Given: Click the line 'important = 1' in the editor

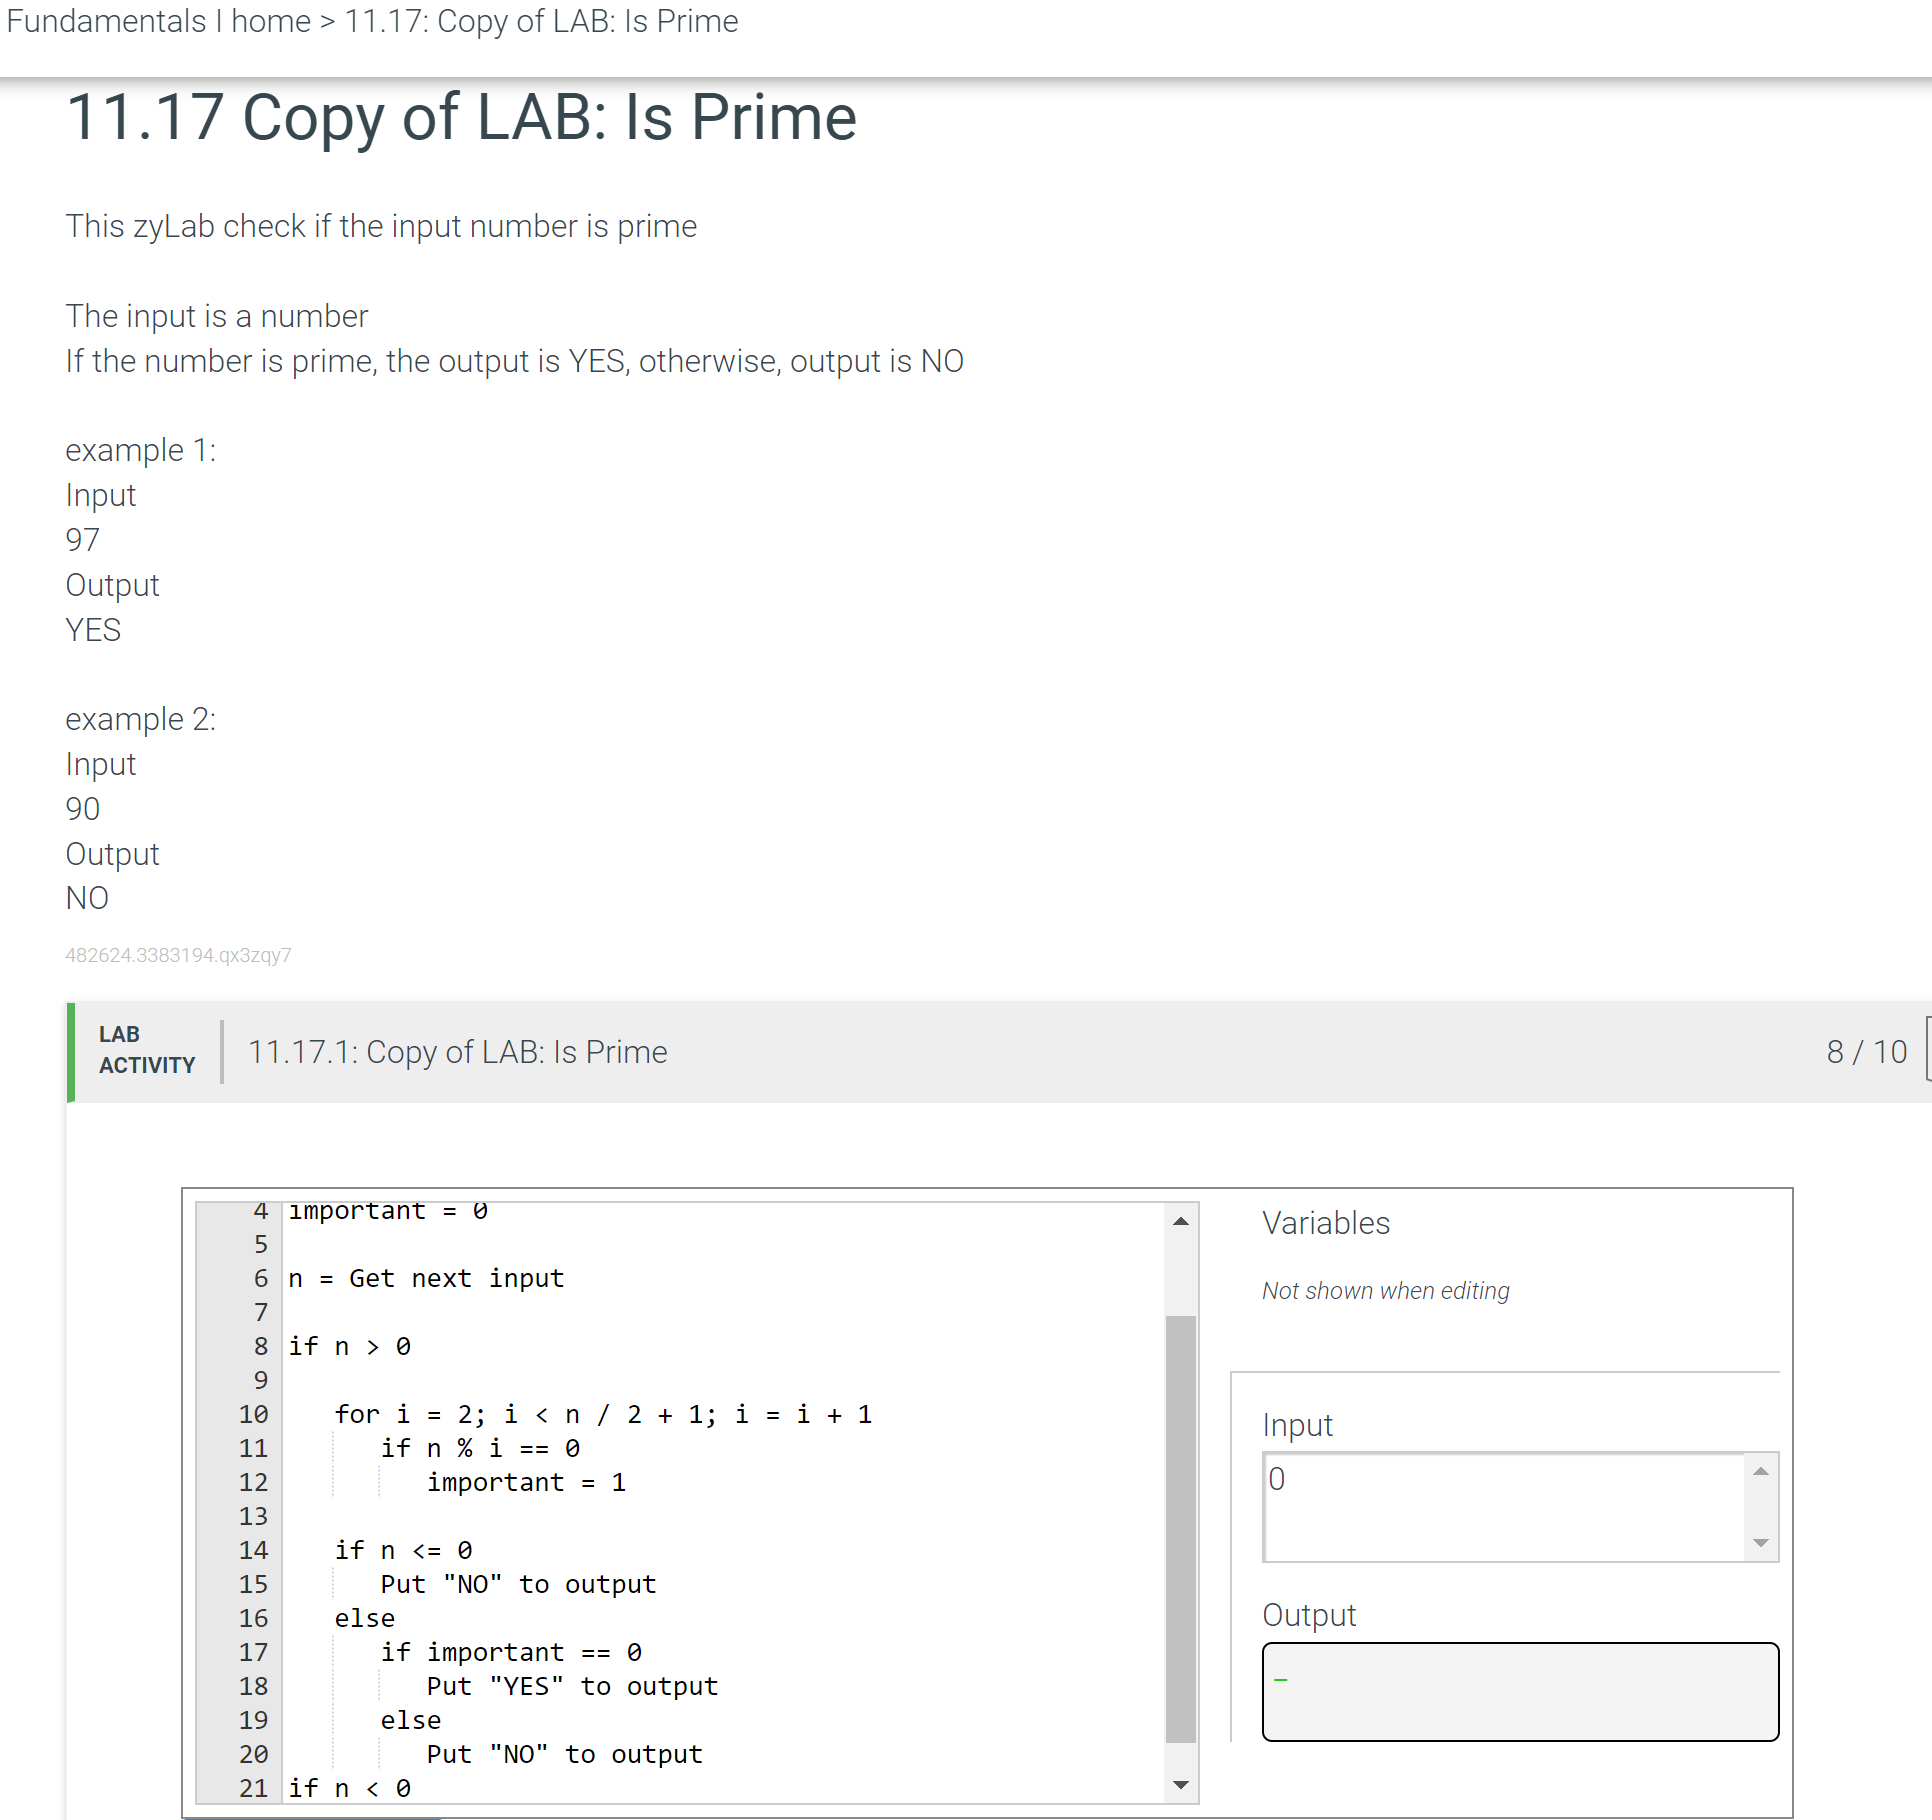Looking at the screenshot, I should pos(526,1483).
